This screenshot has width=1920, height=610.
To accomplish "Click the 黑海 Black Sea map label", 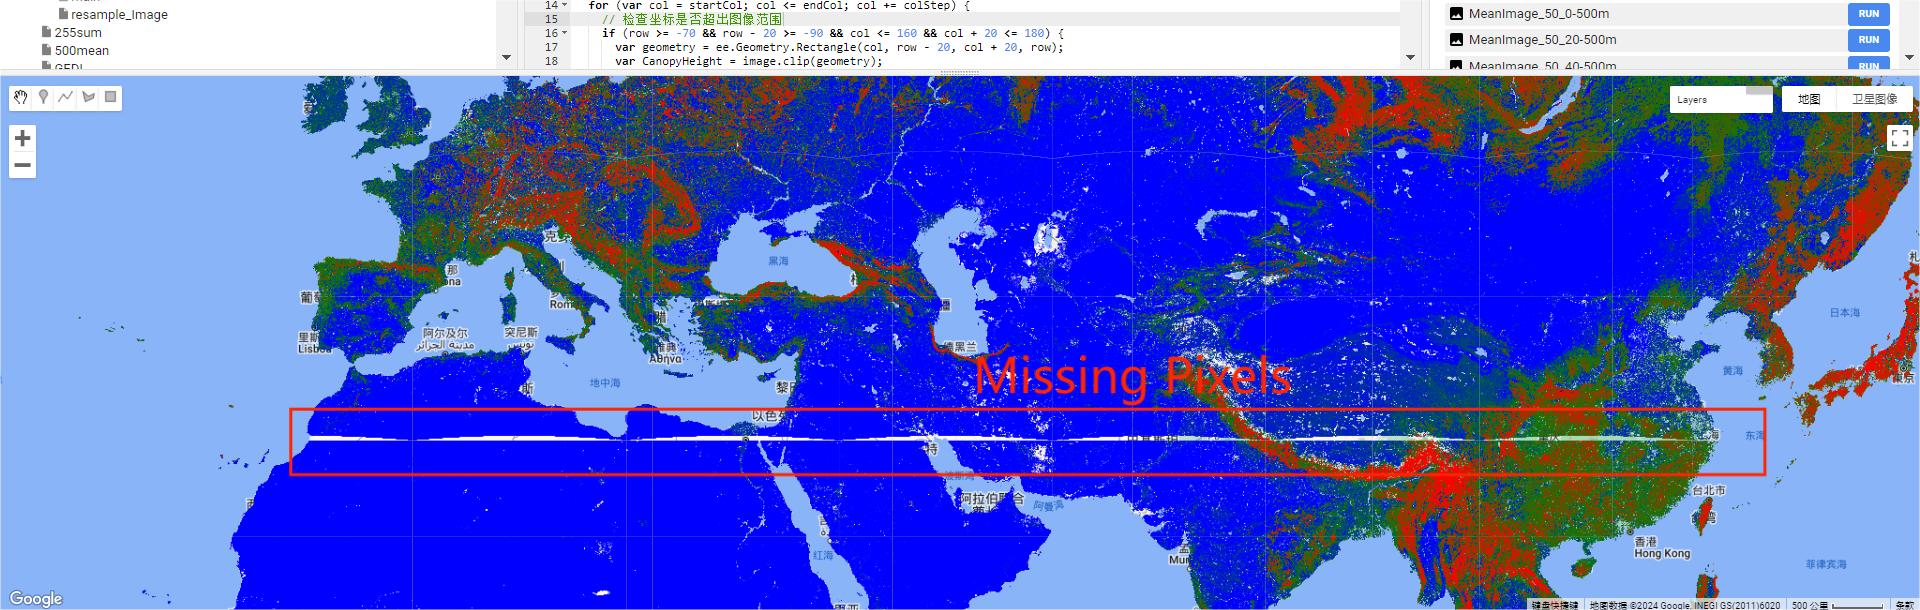I will pyautogui.click(x=778, y=261).
